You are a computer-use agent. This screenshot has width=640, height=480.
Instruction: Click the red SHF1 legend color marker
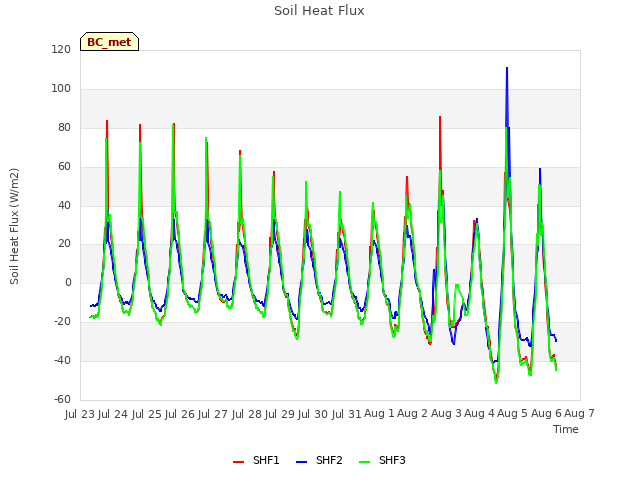[238, 462]
